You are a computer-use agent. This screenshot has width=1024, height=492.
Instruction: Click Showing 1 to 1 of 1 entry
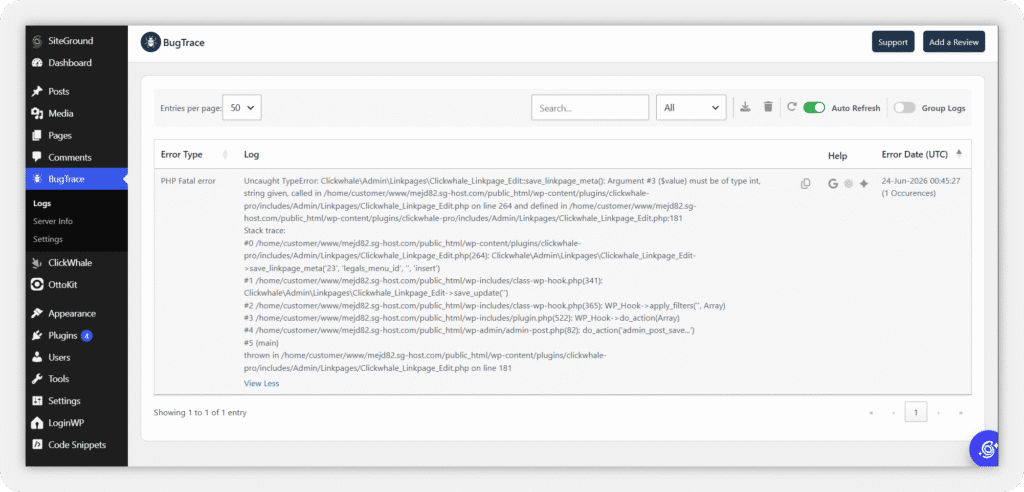click(x=200, y=413)
